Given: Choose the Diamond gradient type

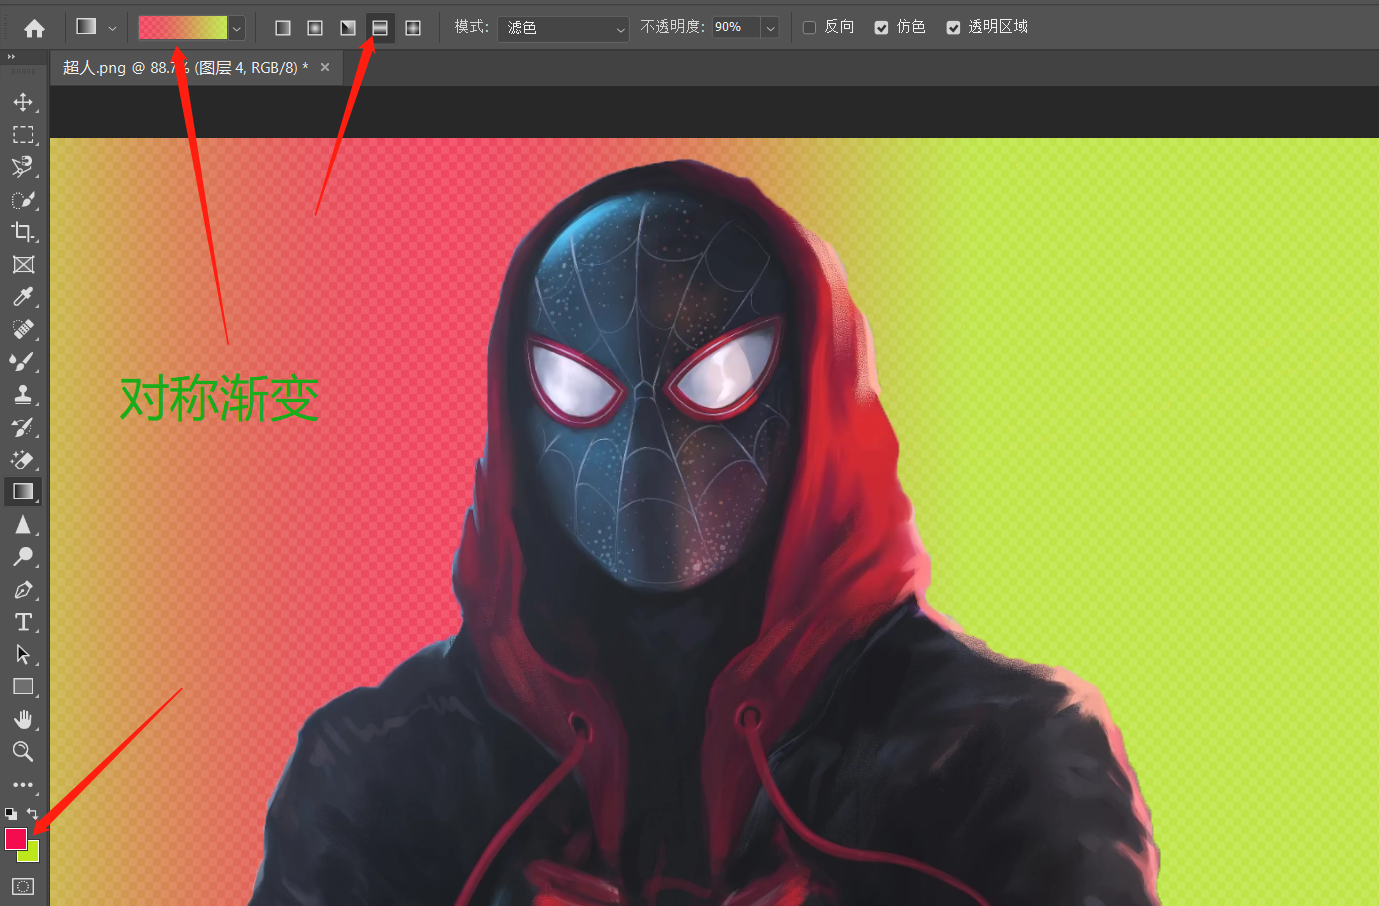Looking at the screenshot, I should click(413, 28).
